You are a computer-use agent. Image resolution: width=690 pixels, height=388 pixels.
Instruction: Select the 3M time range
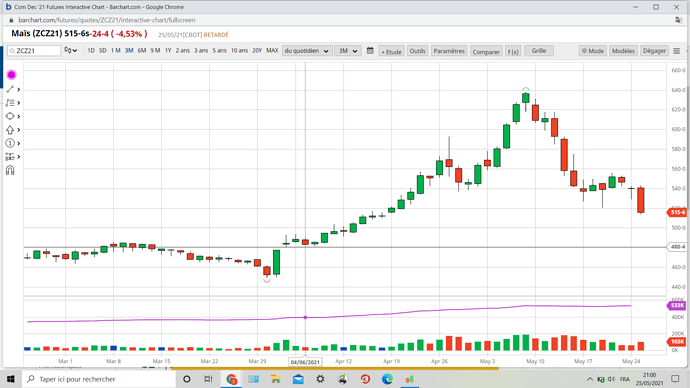coord(129,51)
